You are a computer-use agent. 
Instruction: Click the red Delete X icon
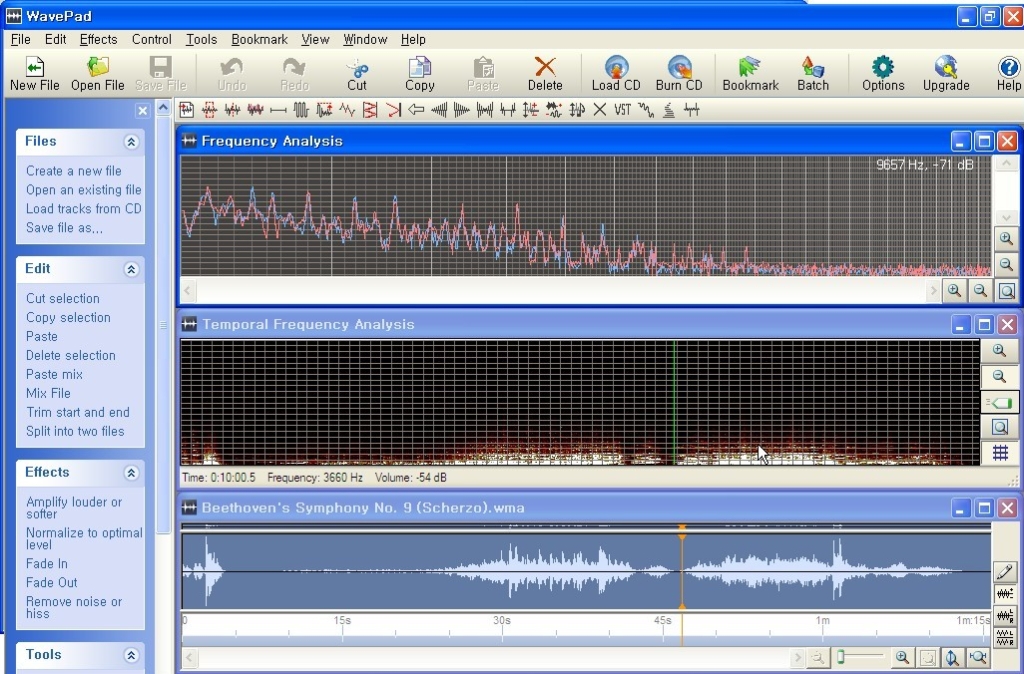pyautogui.click(x=545, y=73)
